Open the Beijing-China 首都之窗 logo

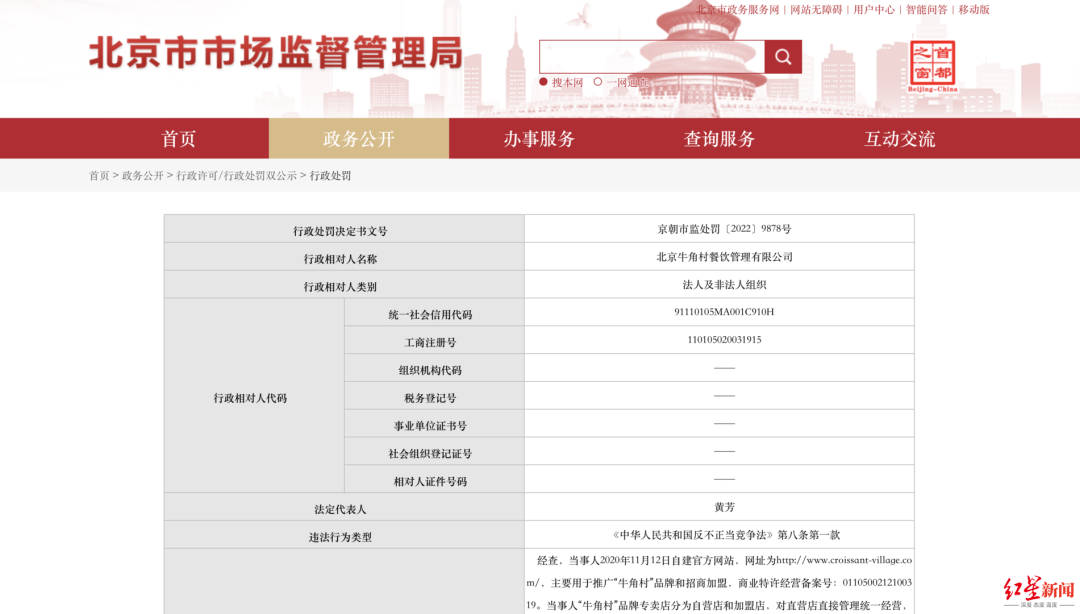click(933, 66)
